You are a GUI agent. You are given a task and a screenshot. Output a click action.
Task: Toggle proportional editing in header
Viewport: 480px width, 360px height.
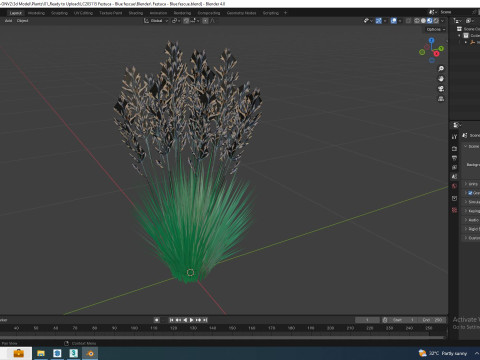click(x=205, y=21)
